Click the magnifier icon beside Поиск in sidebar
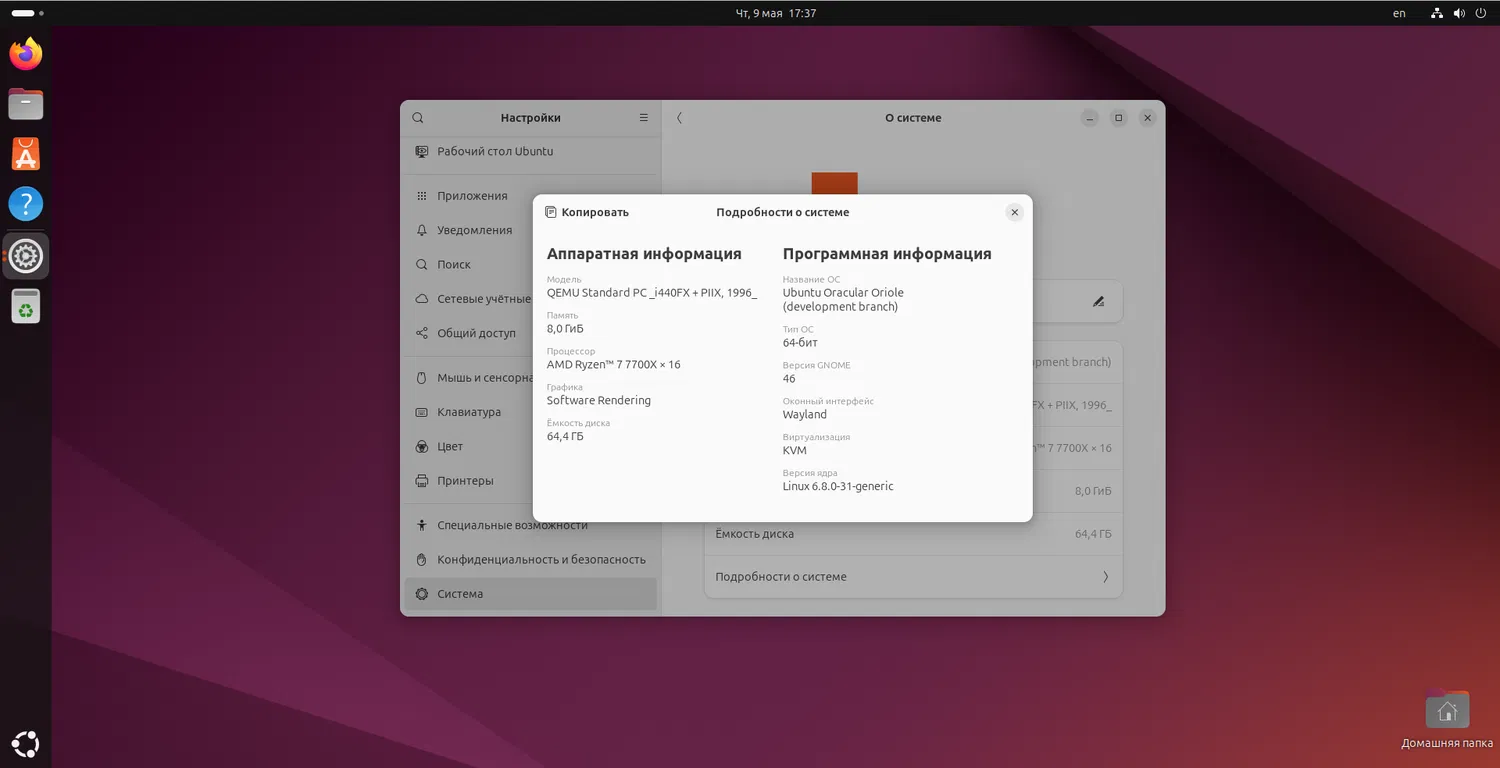 (422, 265)
